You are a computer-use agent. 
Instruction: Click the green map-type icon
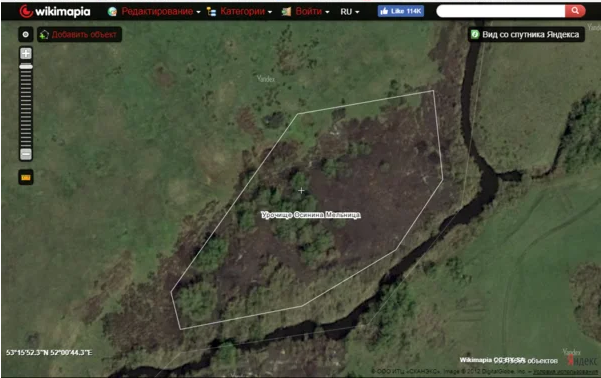(475, 35)
